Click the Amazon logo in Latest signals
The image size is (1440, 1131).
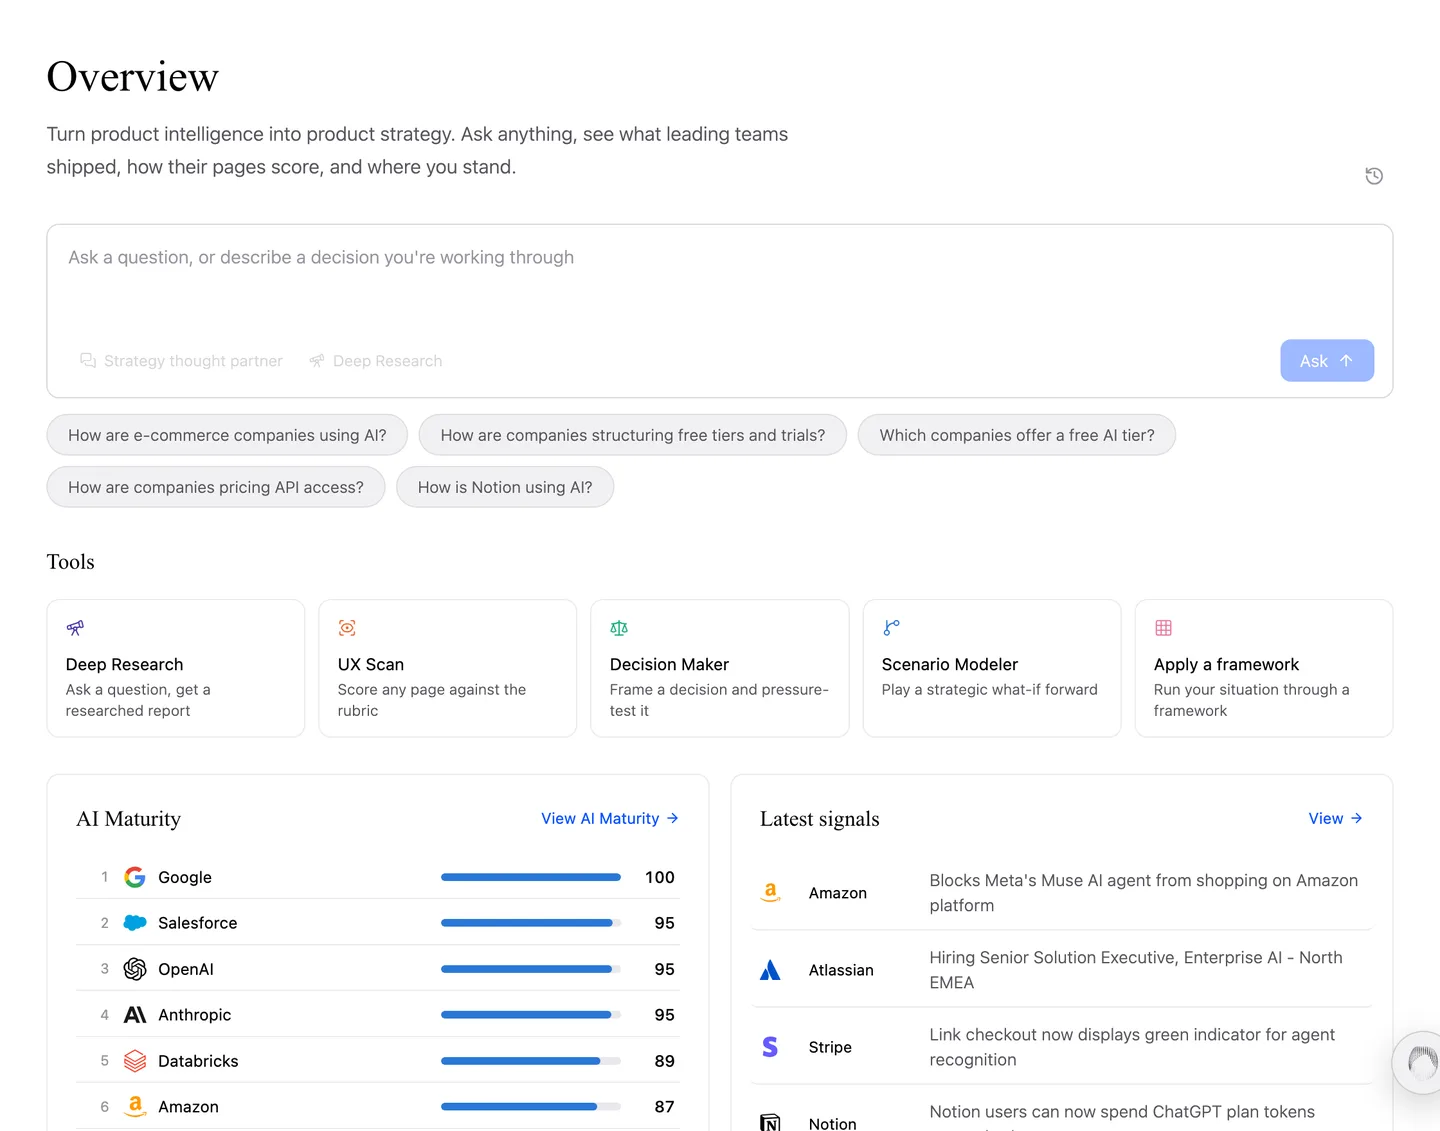770,892
